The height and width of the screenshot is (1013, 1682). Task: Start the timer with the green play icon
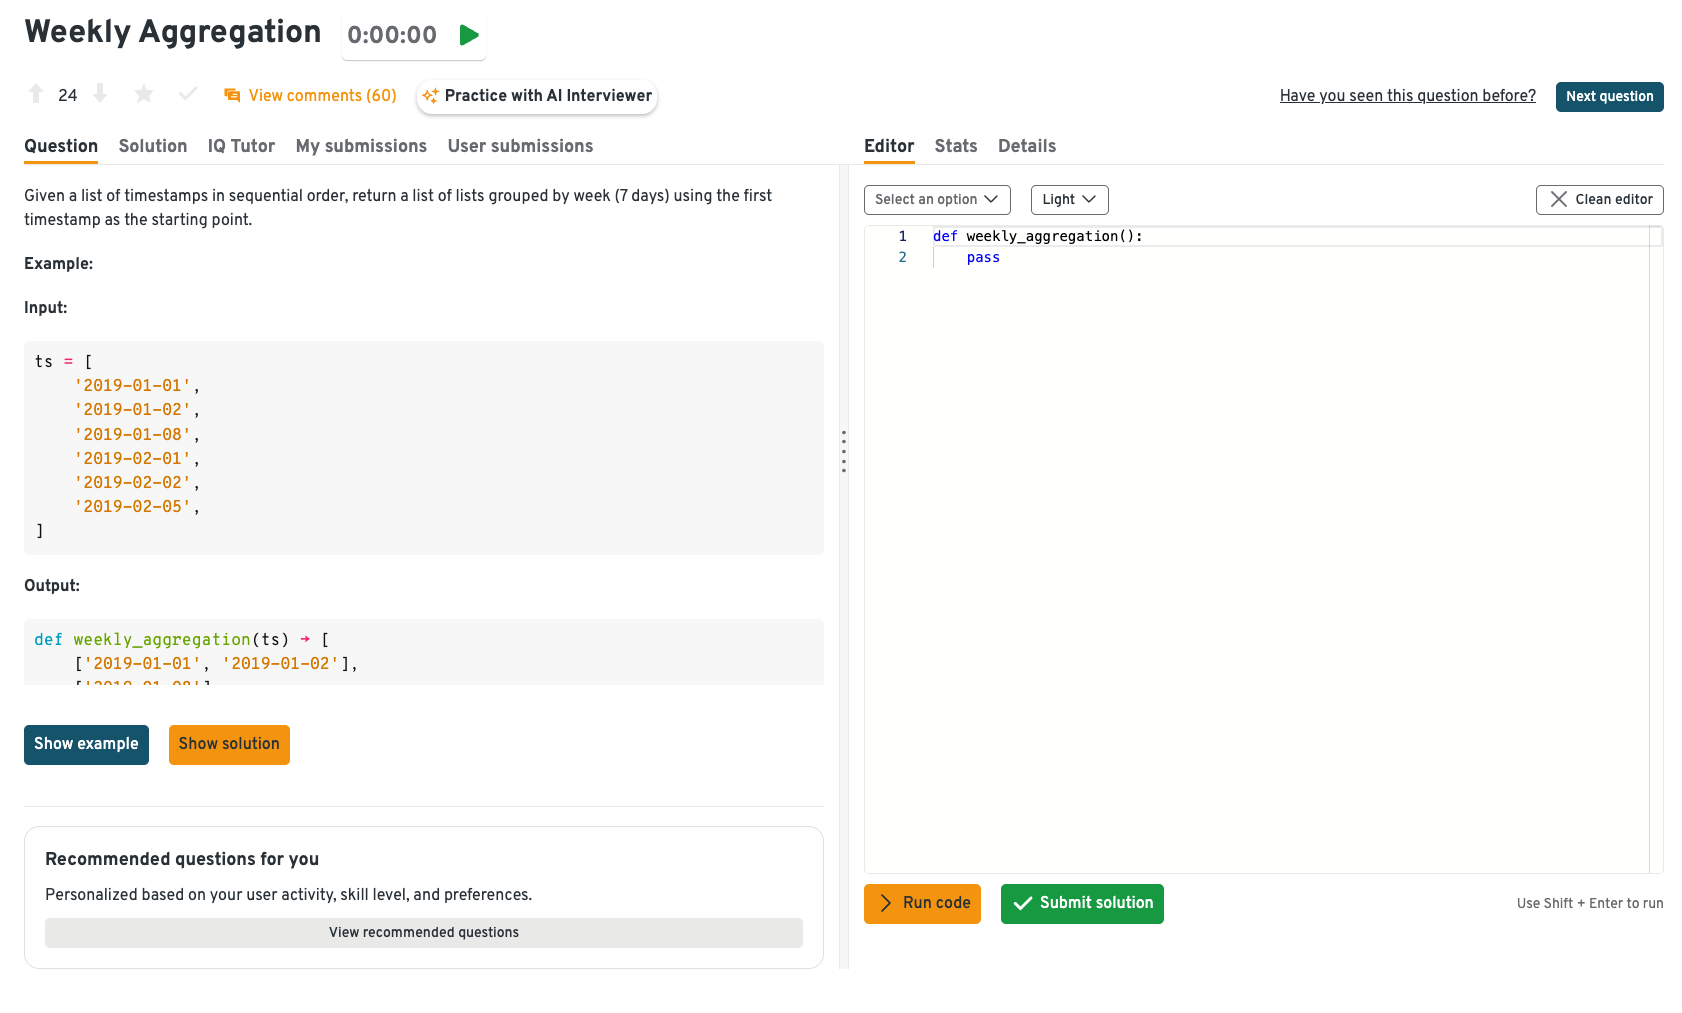pyautogui.click(x=468, y=35)
